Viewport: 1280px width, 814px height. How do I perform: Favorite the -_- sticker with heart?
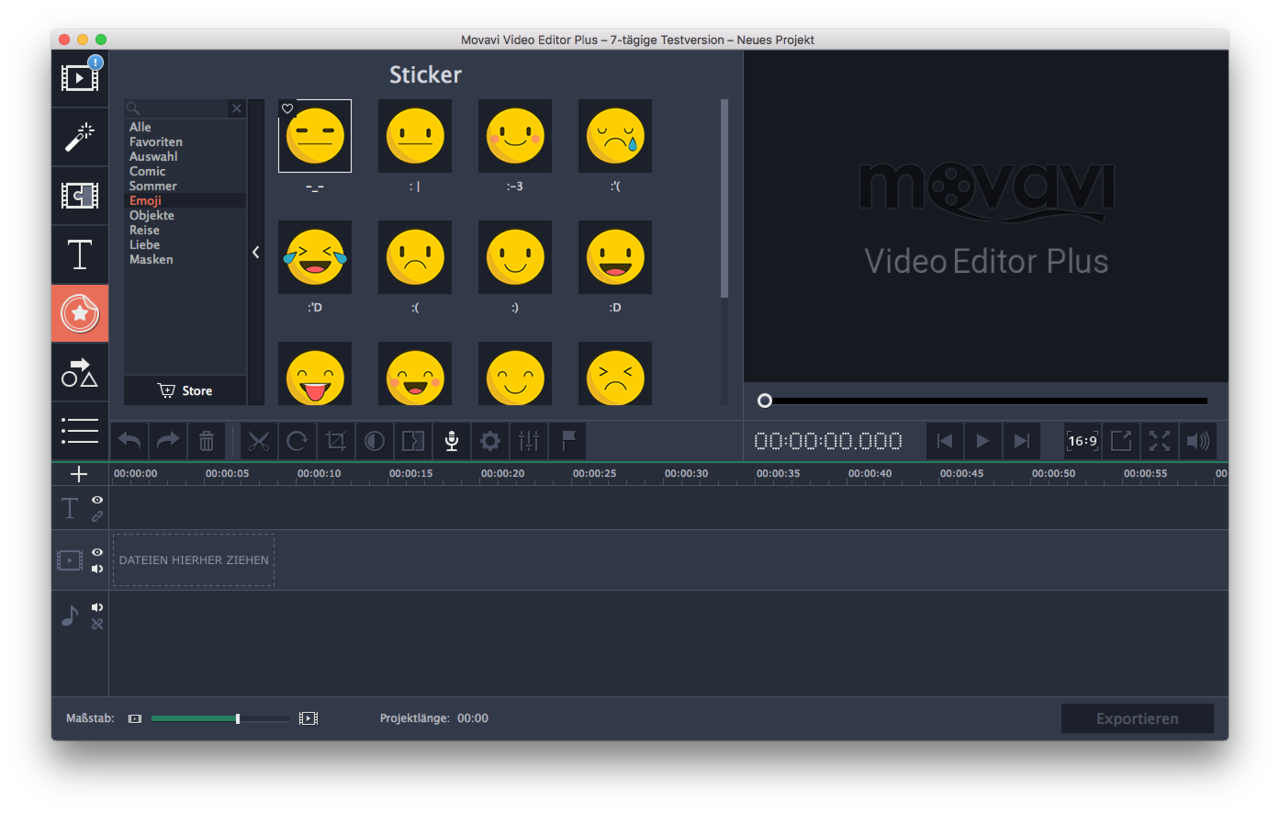[x=288, y=109]
